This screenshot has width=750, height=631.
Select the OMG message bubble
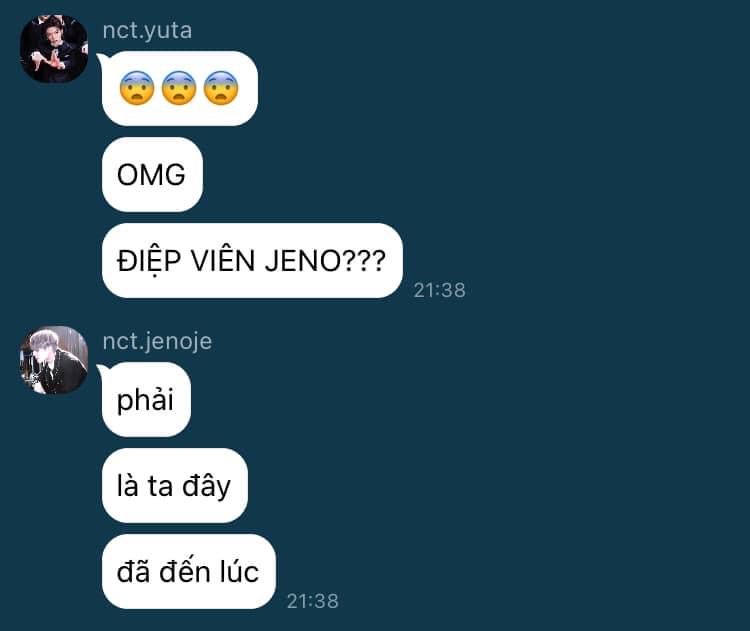(x=152, y=175)
